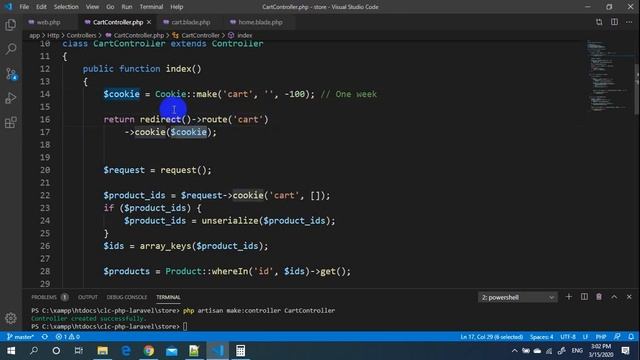Maximize the panel with up chevron
Image resolution: width=640 pixels, height=360 pixels.
pos(614,297)
